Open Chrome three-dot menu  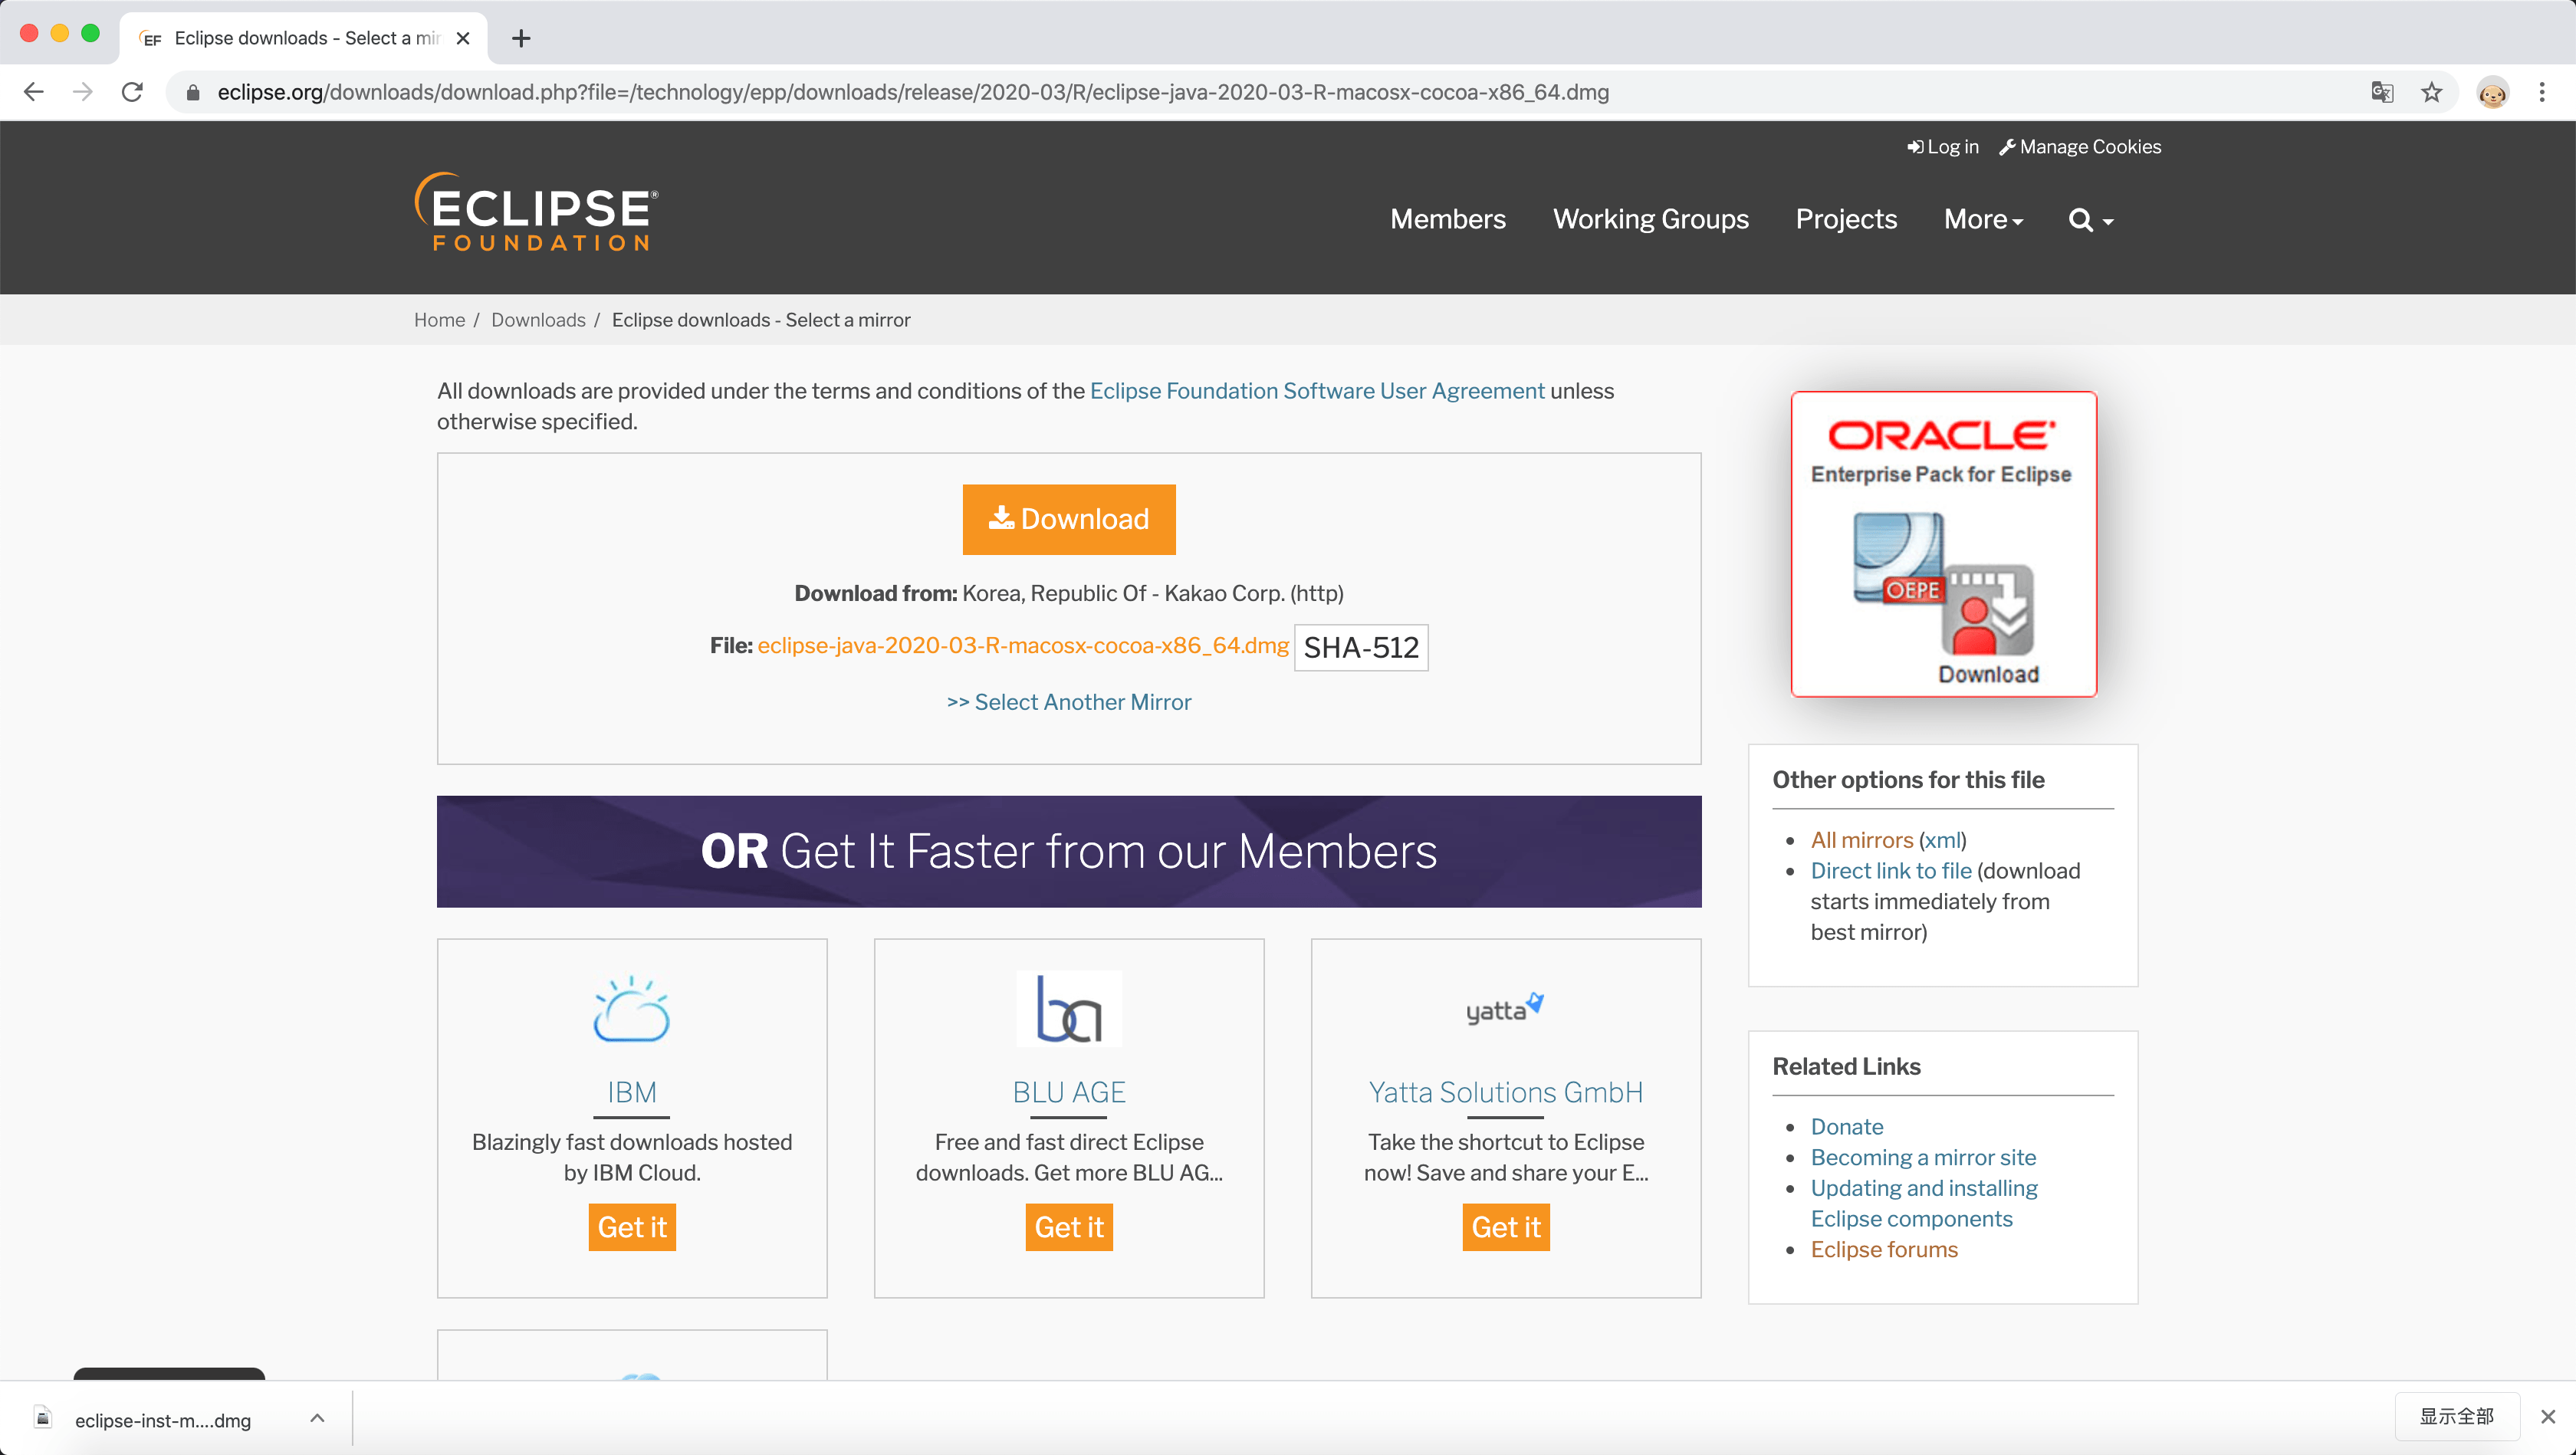(2542, 92)
